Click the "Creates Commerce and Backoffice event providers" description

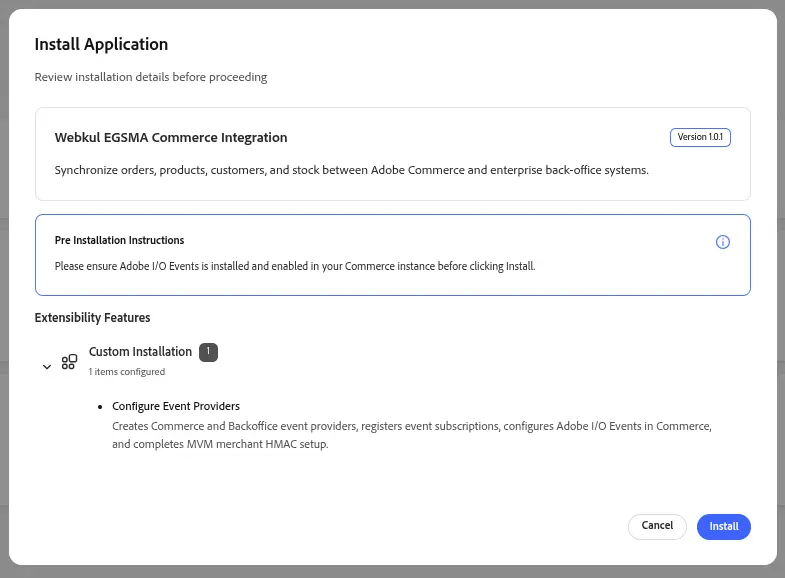[412, 435]
